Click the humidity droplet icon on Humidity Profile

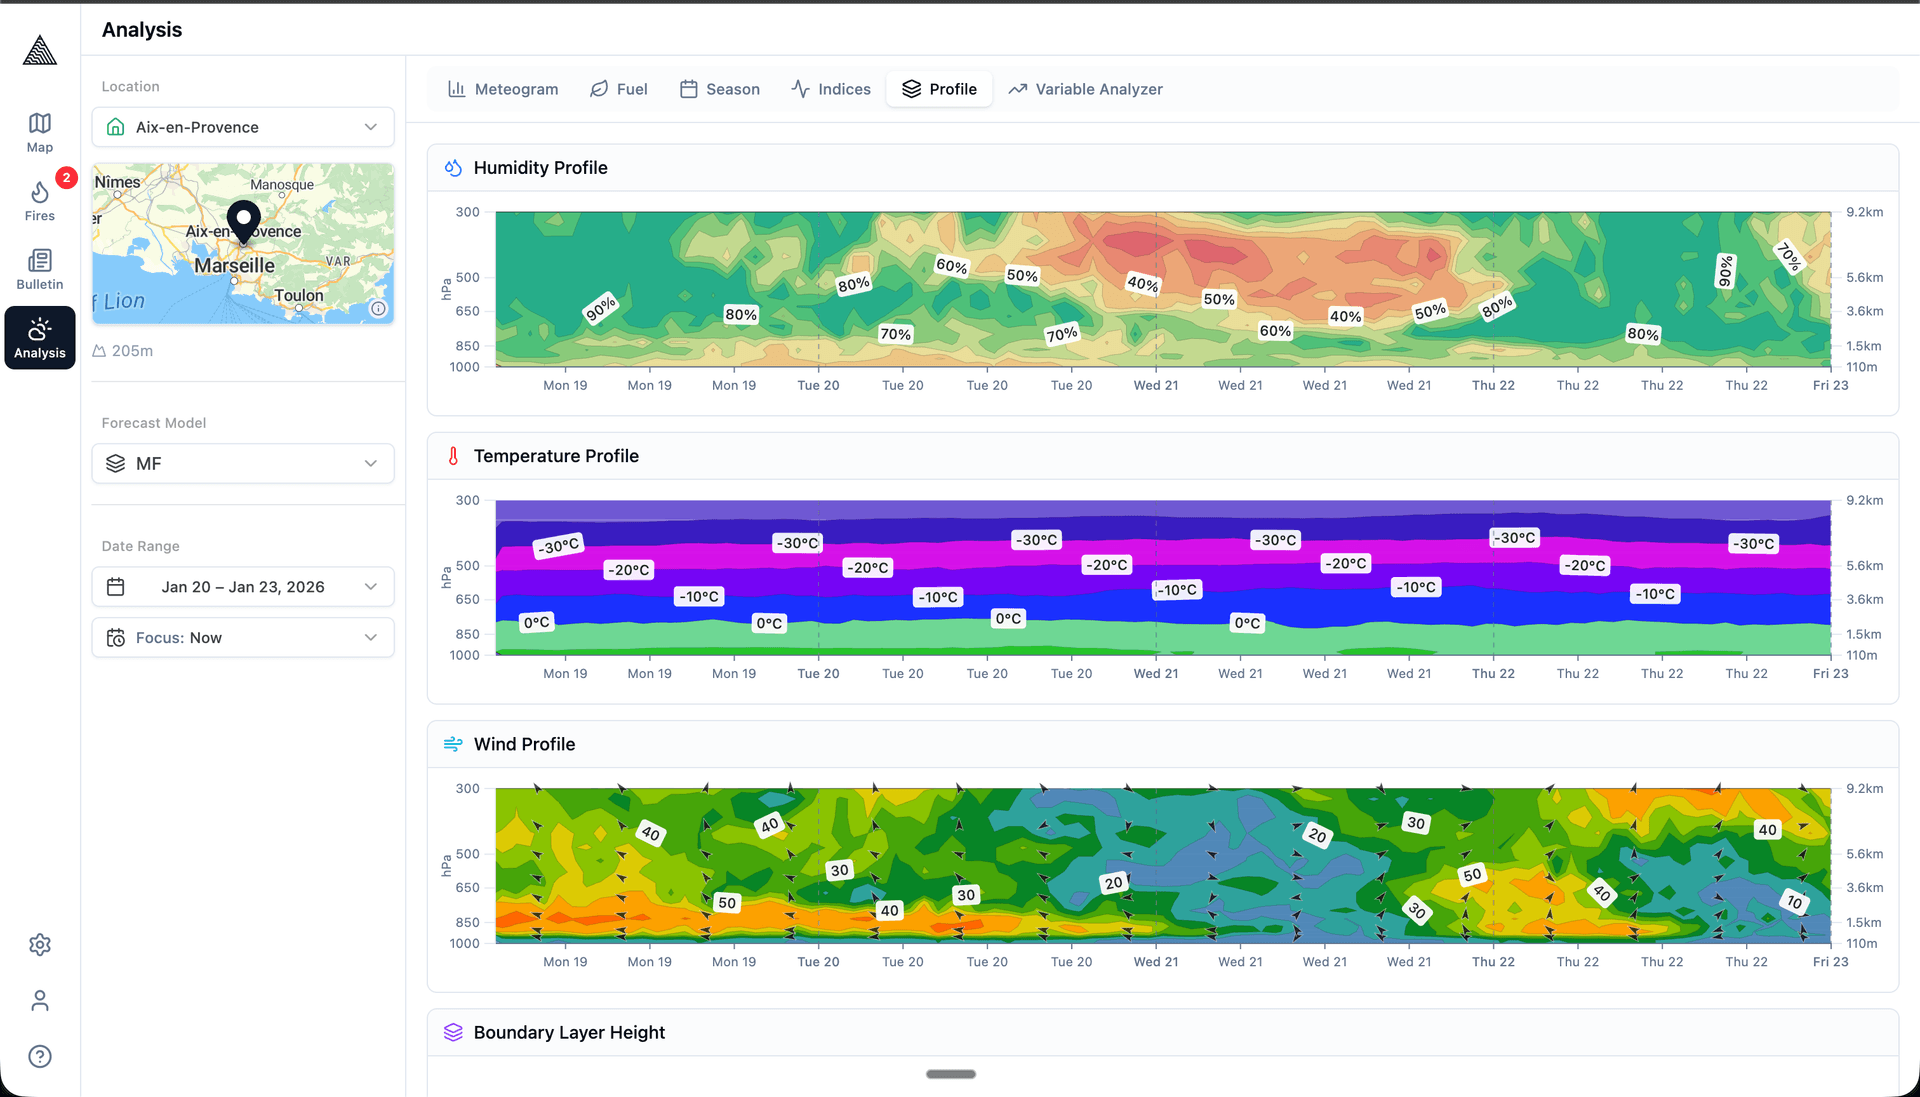tap(452, 168)
